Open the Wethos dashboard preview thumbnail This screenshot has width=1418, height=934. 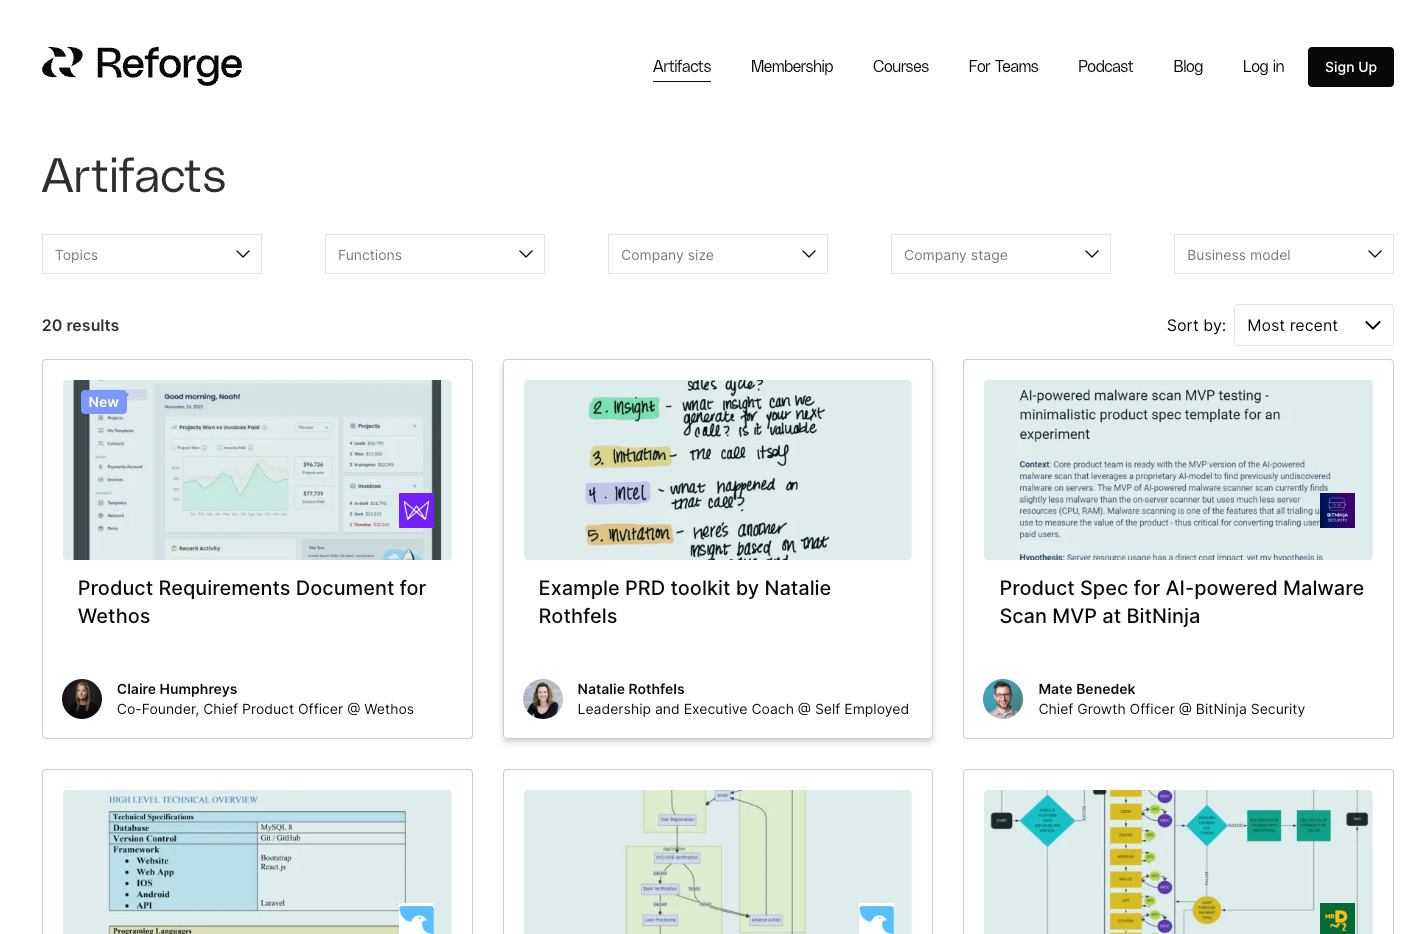point(257,470)
